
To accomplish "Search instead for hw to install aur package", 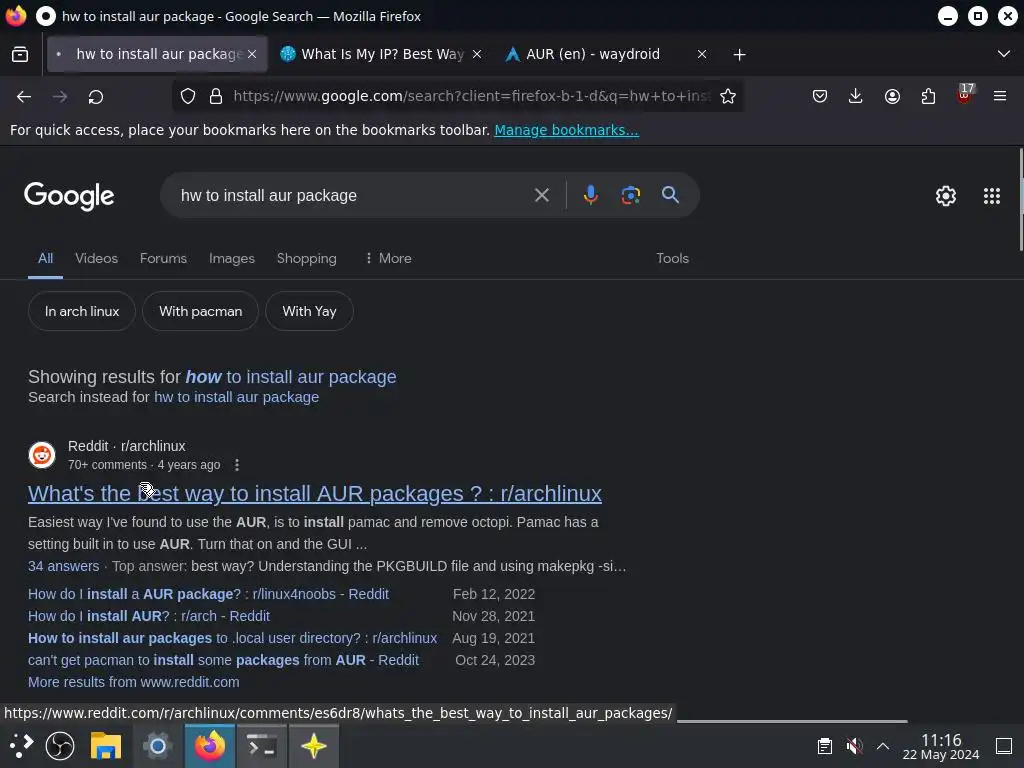I will [x=236, y=397].
